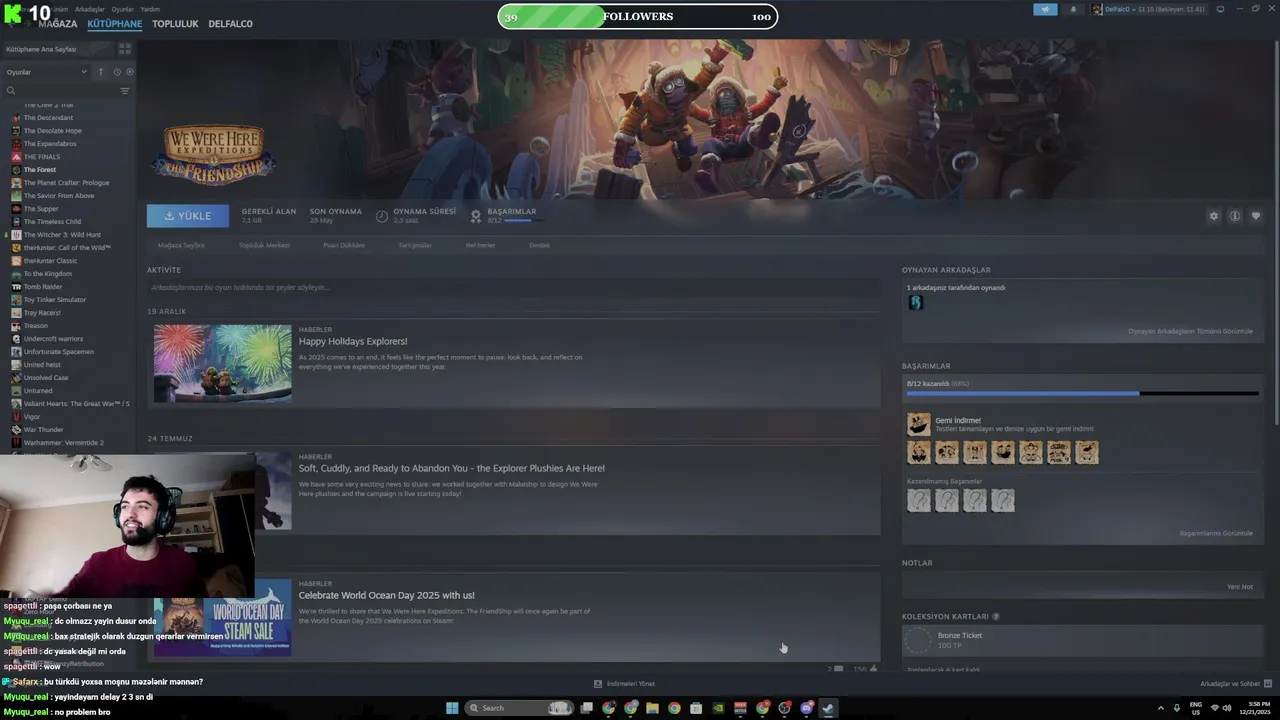Open the Yardım help menu

(x=150, y=9)
